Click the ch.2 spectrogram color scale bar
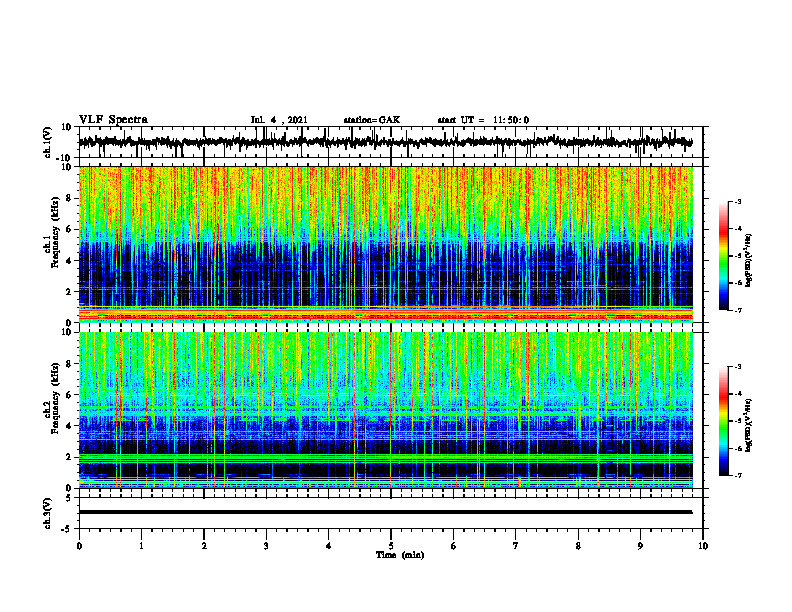The height and width of the screenshot is (612, 792). point(723,421)
